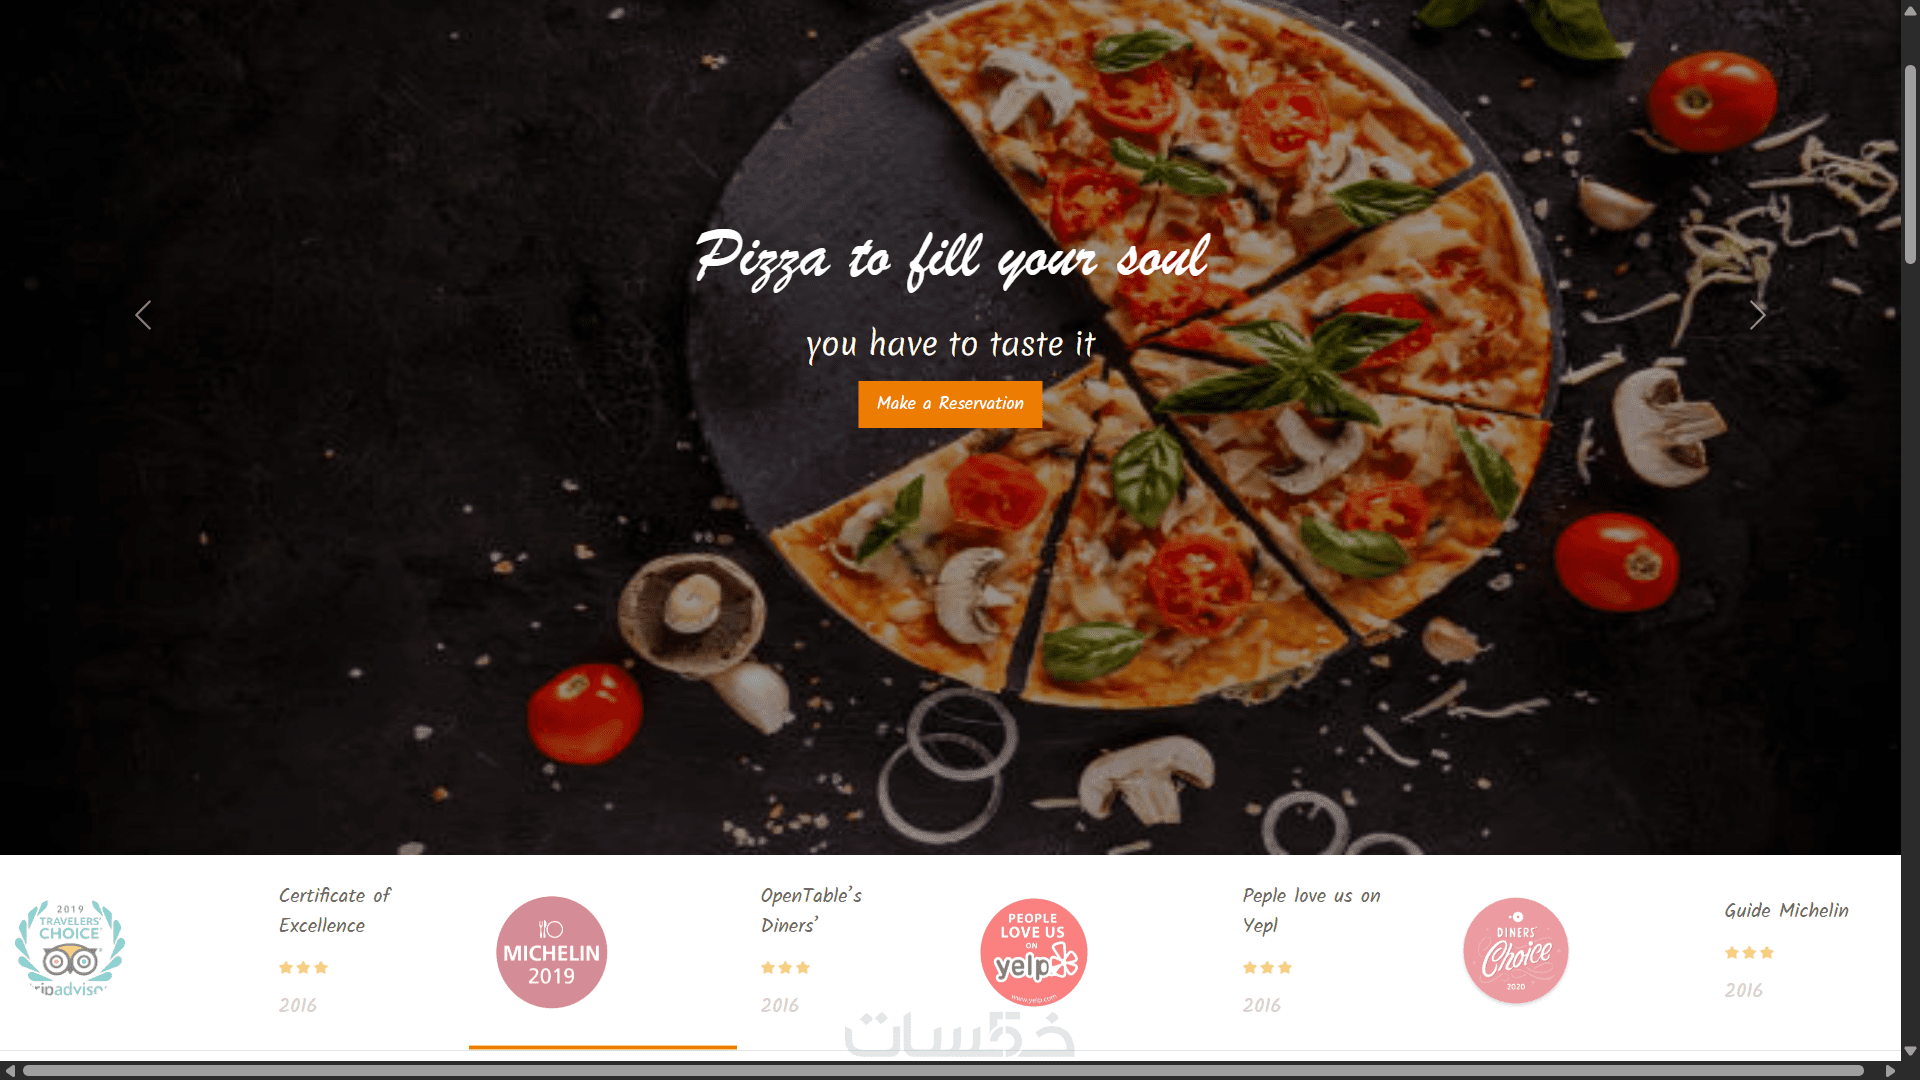Go to previous slide with left arrow
The height and width of the screenshot is (1080, 1920).
click(x=143, y=315)
